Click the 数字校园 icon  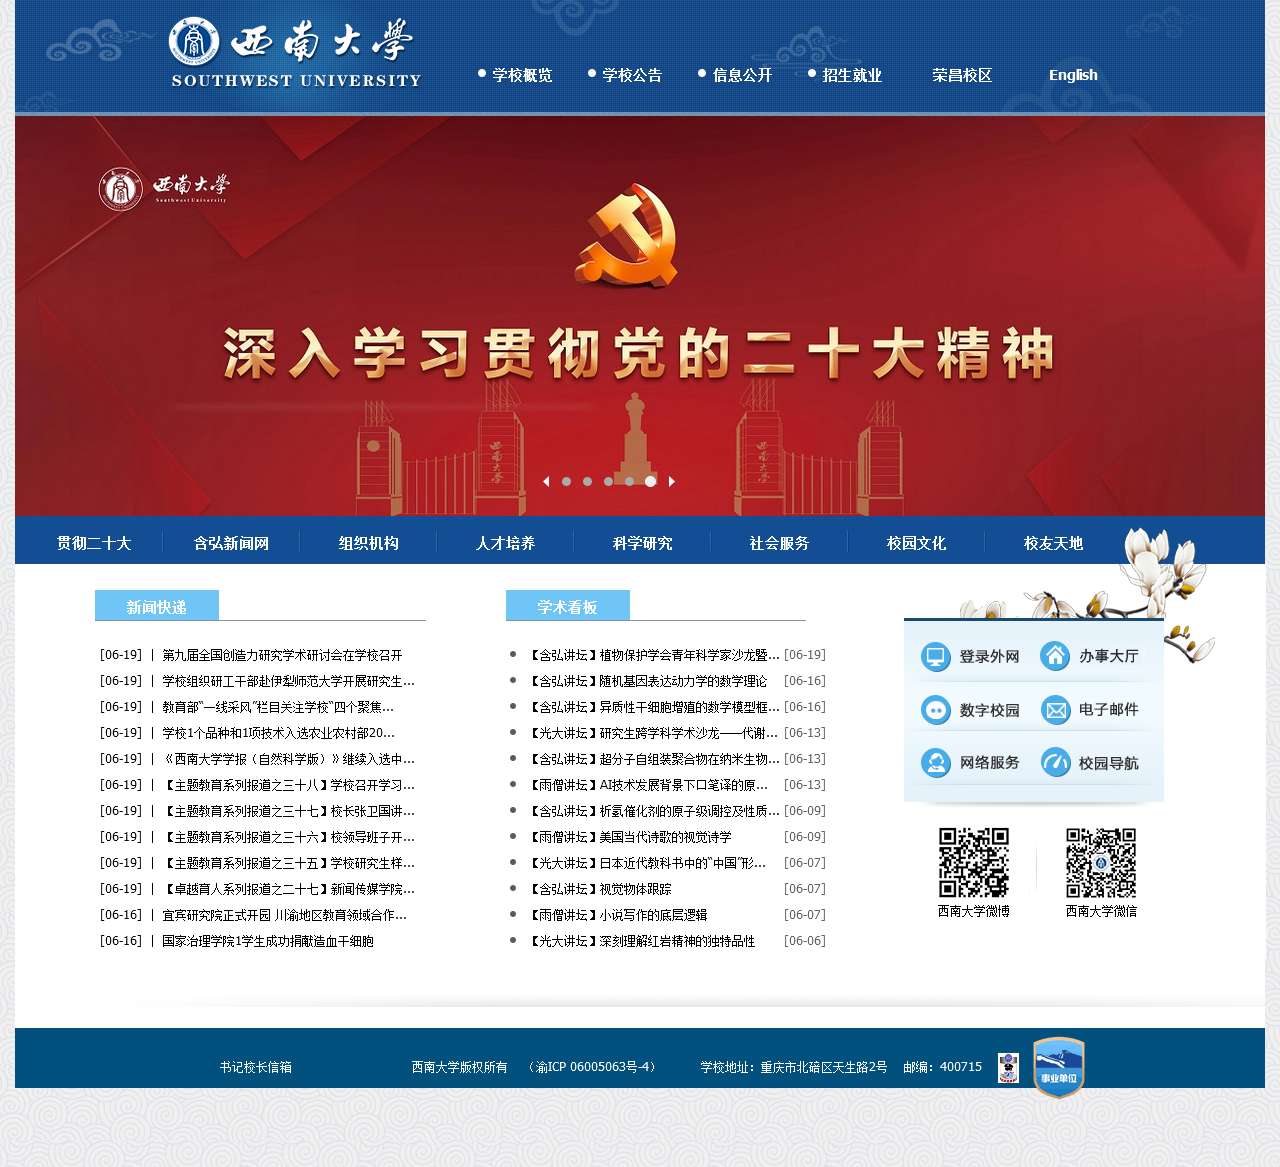pyautogui.click(x=935, y=709)
